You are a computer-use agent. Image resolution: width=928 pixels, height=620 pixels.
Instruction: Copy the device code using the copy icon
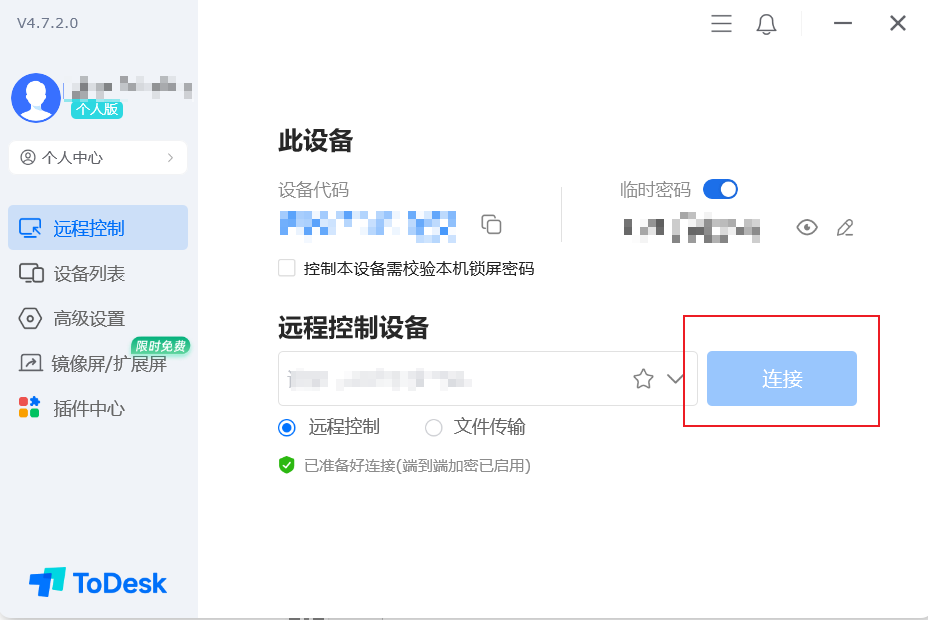[x=490, y=225]
